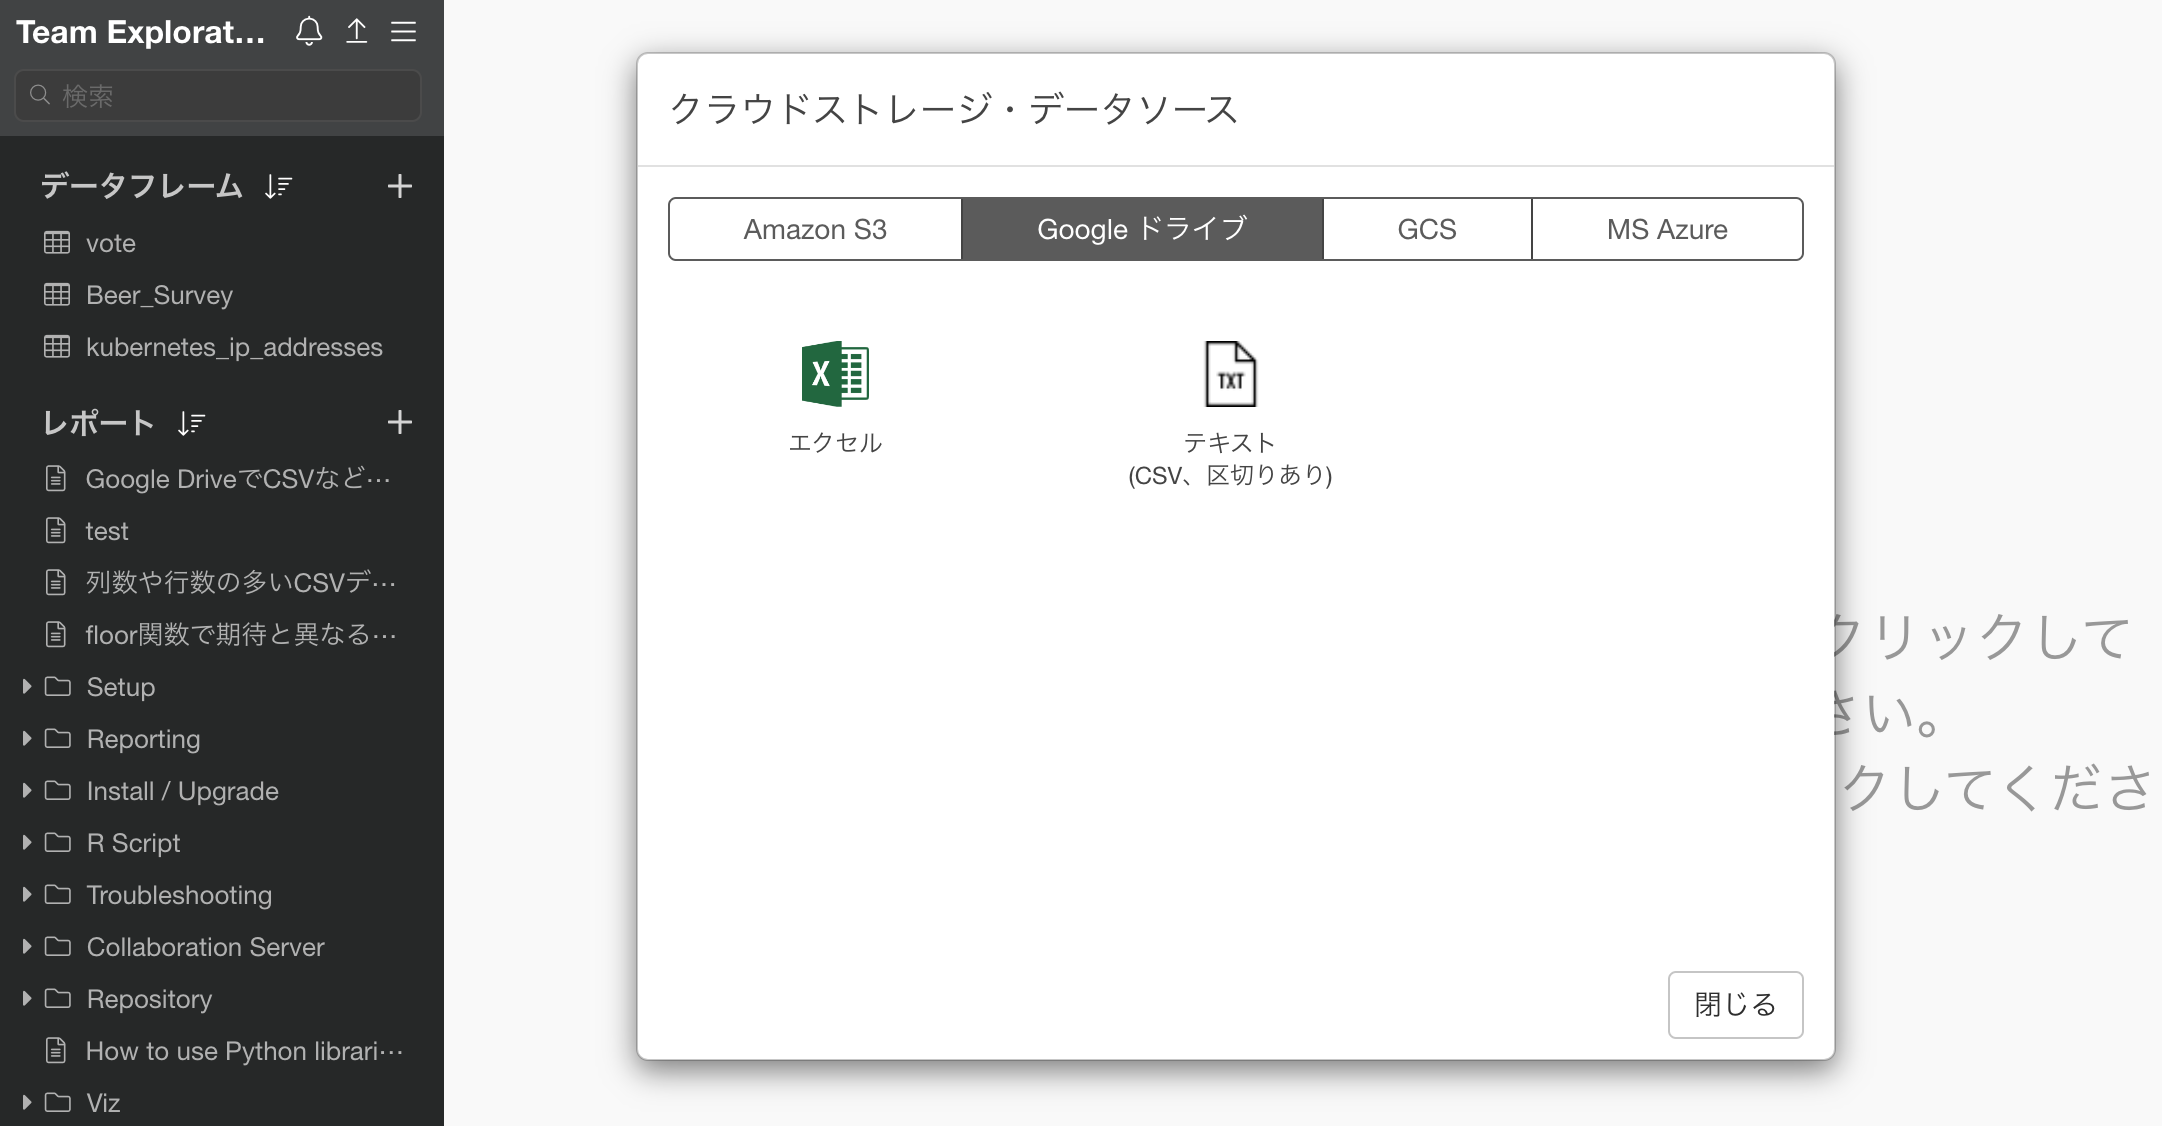Open the hamburger menu icon
2162x1126 pixels.
coord(403,32)
